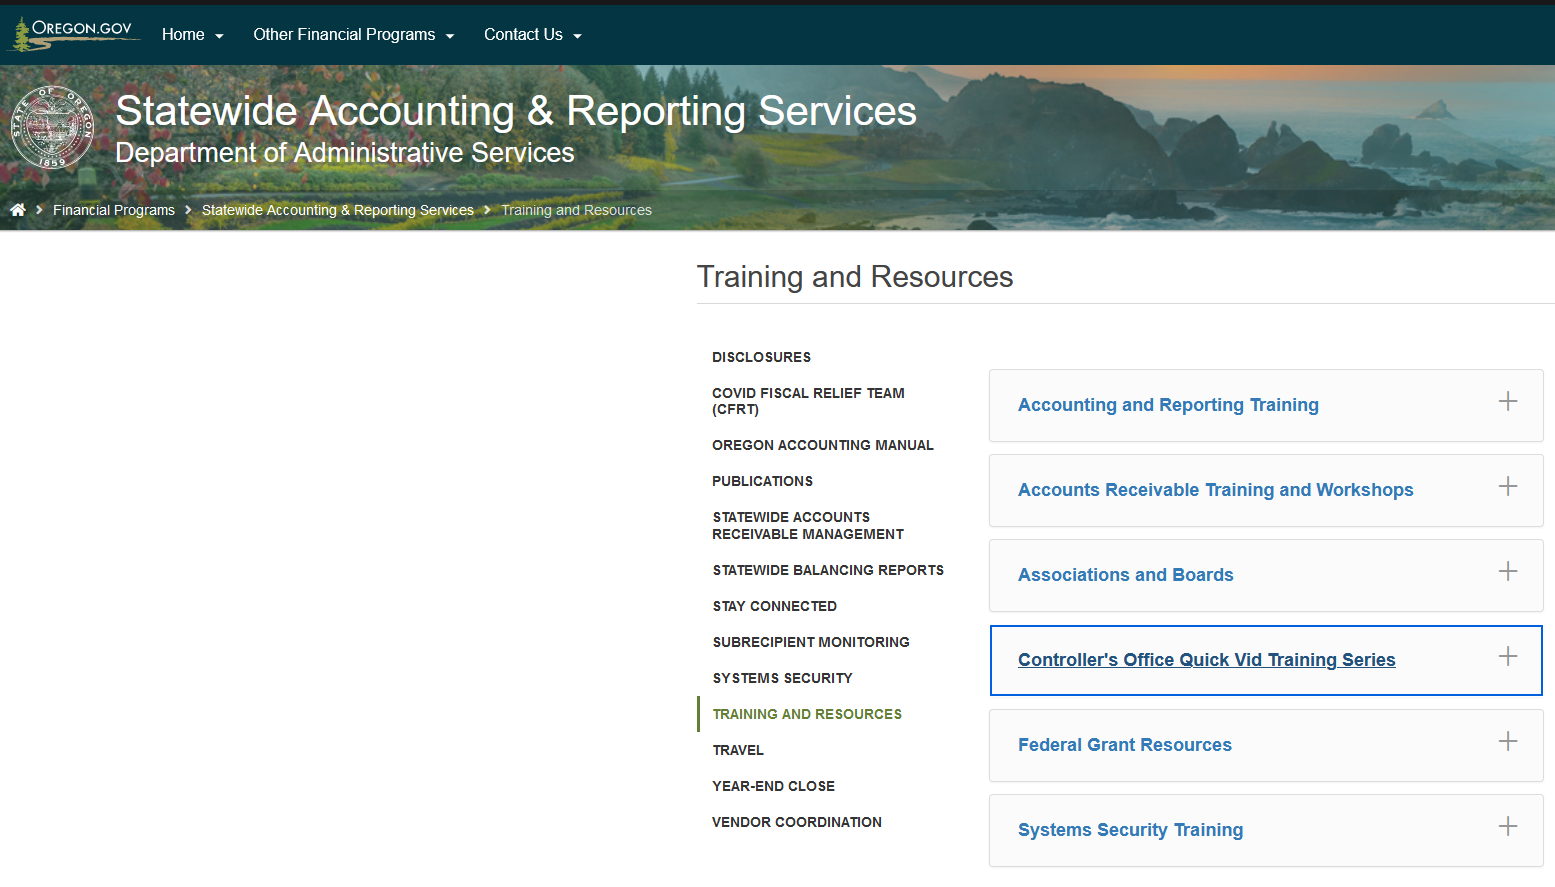1555x887 pixels.
Task: Open Subrecipient Monitoring in side menu
Action: (810, 642)
